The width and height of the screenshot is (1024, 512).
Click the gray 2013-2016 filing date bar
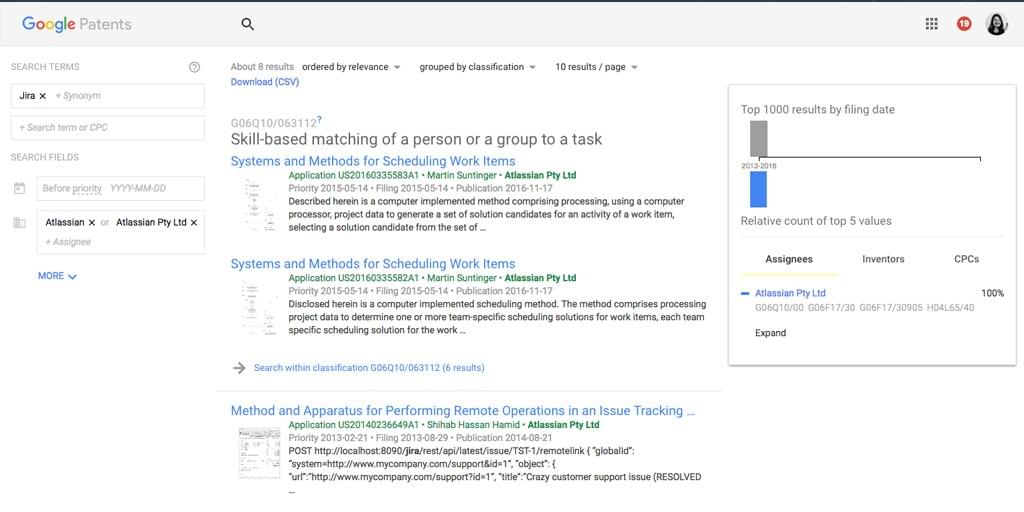click(758, 138)
